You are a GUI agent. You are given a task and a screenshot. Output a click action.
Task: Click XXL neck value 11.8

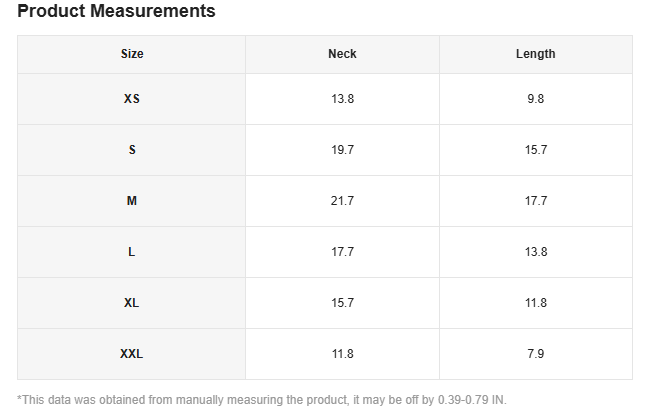pos(342,354)
